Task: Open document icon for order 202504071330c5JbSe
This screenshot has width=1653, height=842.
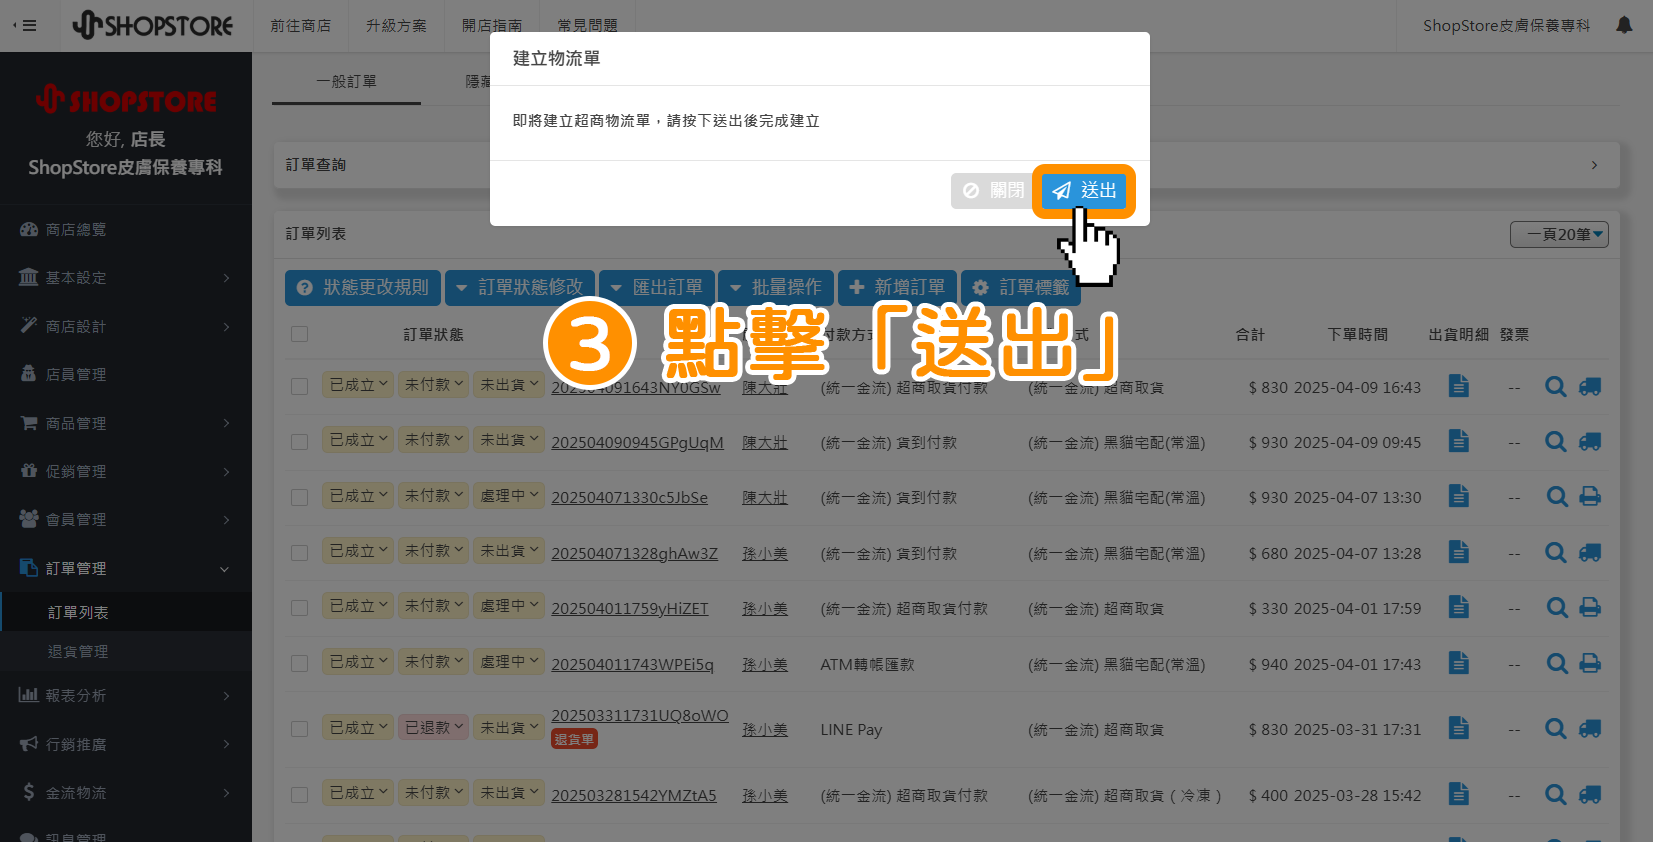Action: [1459, 496]
